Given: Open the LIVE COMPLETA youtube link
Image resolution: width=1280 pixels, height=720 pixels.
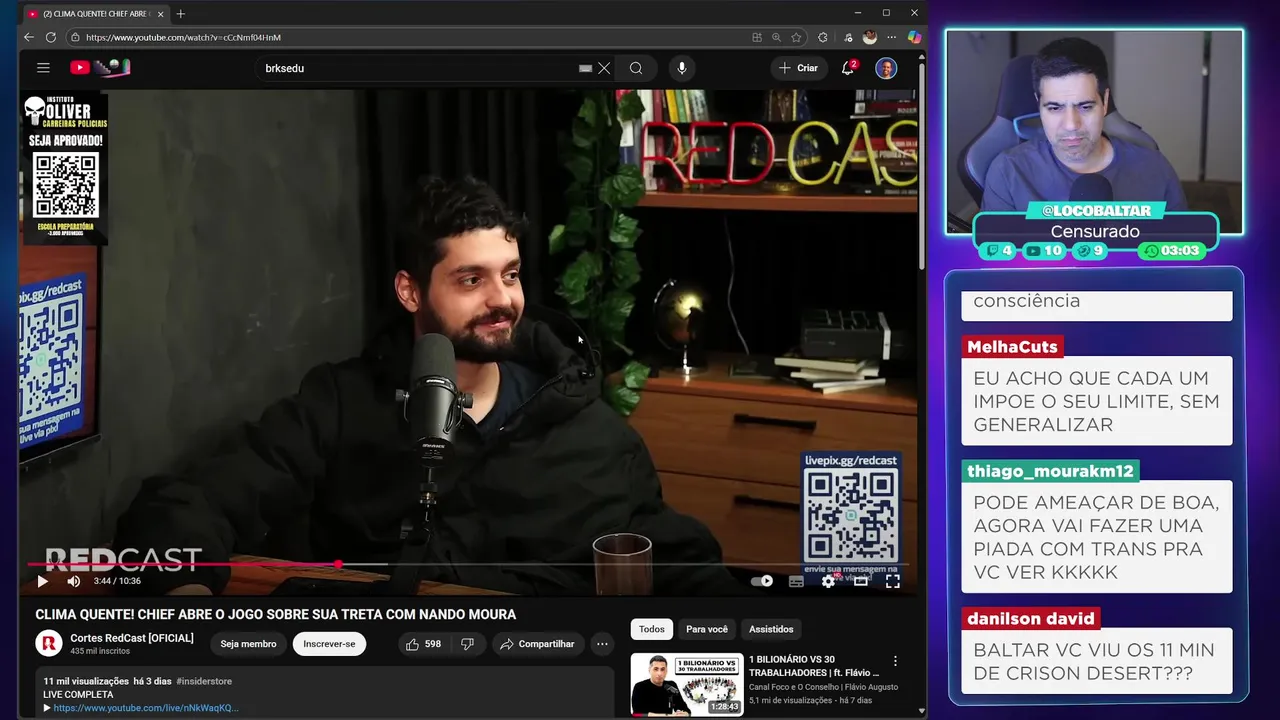Looking at the screenshot, I should 145,708.
